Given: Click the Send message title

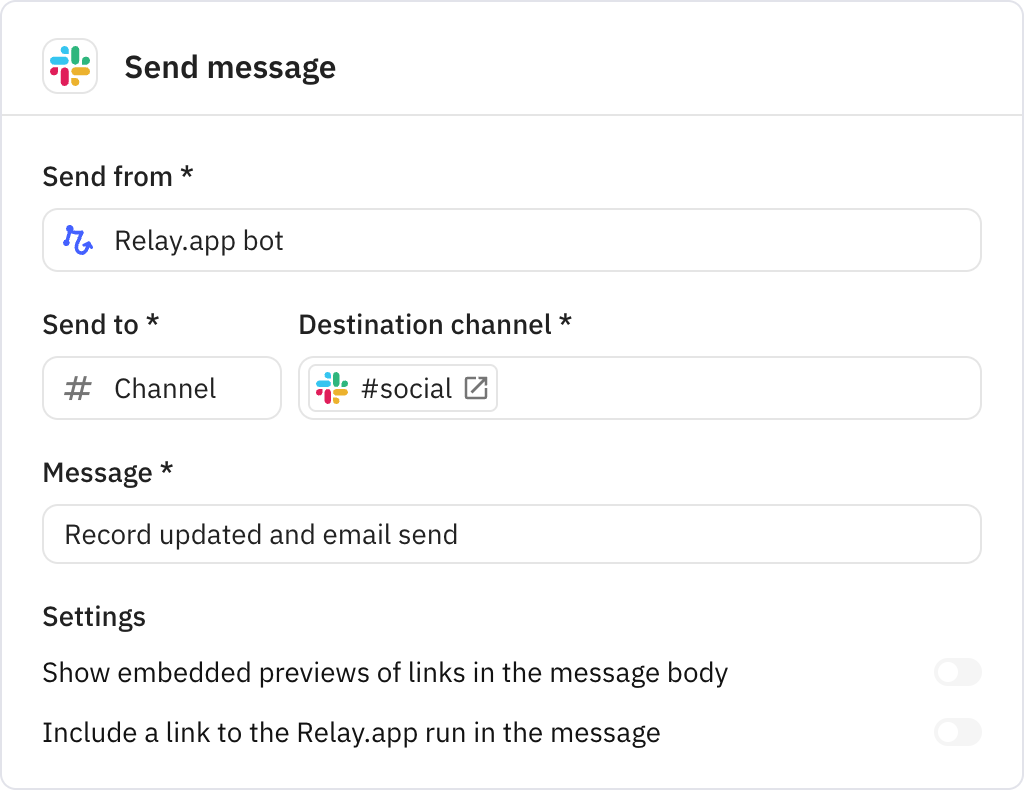Looking at the screenshot, I should click(230, 67).
